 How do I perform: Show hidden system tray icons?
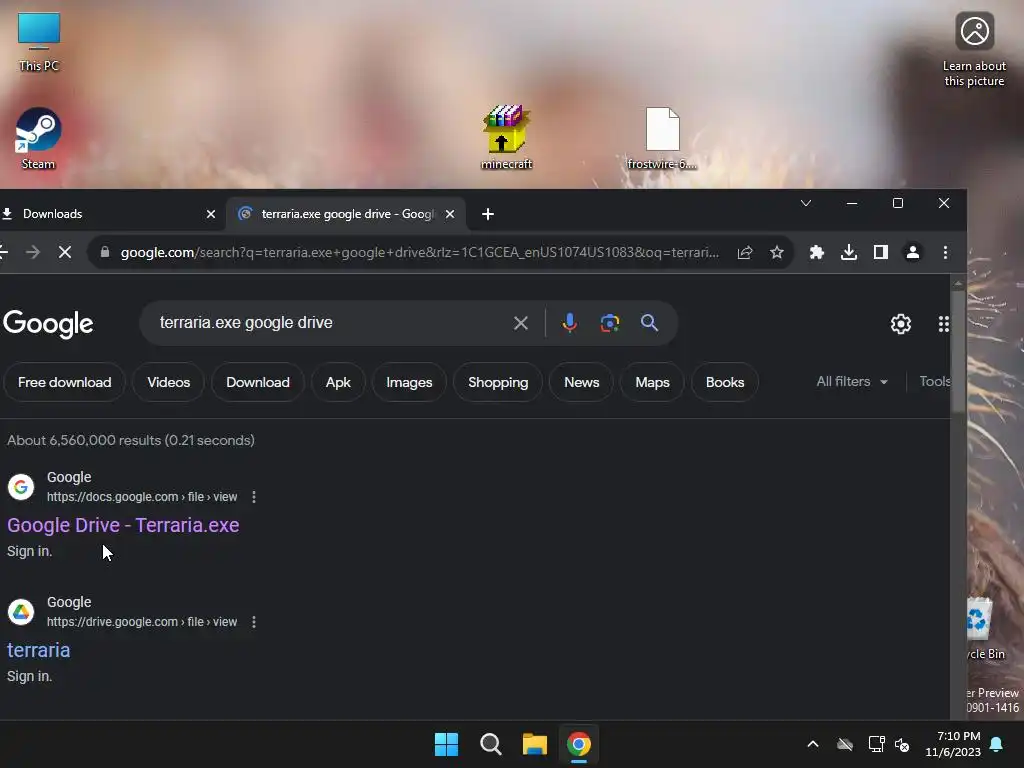812,744
